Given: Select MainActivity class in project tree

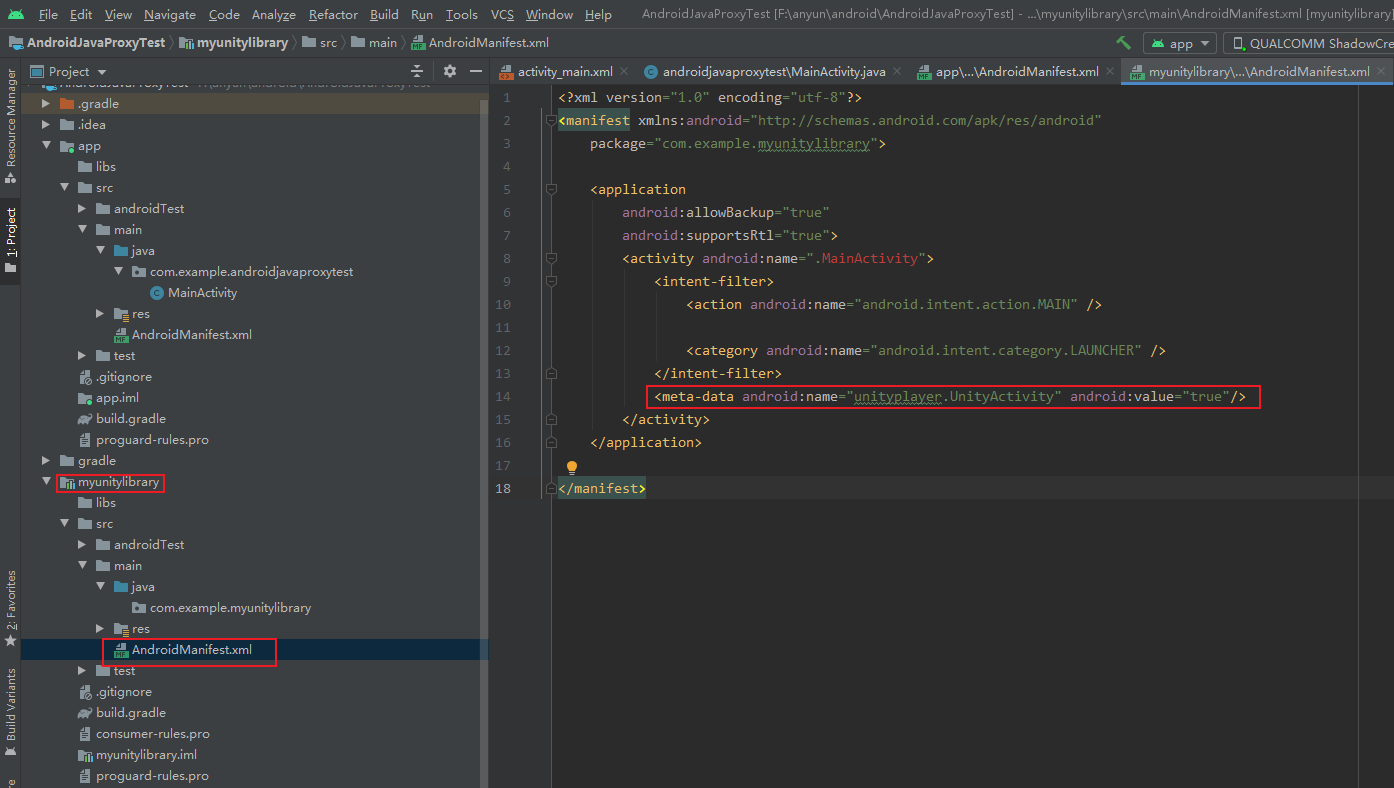Looking at the screenshot, I should pyautogui.click(x=202, y=293).
